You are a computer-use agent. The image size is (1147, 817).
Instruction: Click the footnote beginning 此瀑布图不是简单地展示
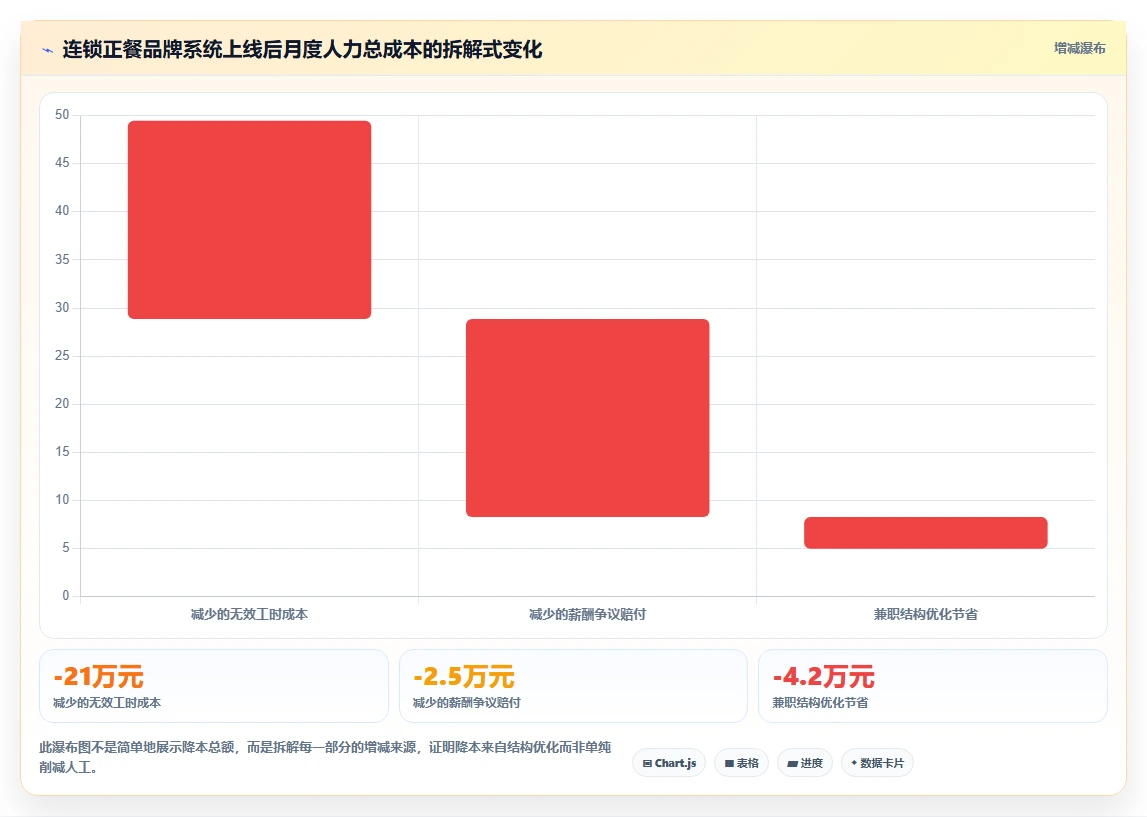325,757
